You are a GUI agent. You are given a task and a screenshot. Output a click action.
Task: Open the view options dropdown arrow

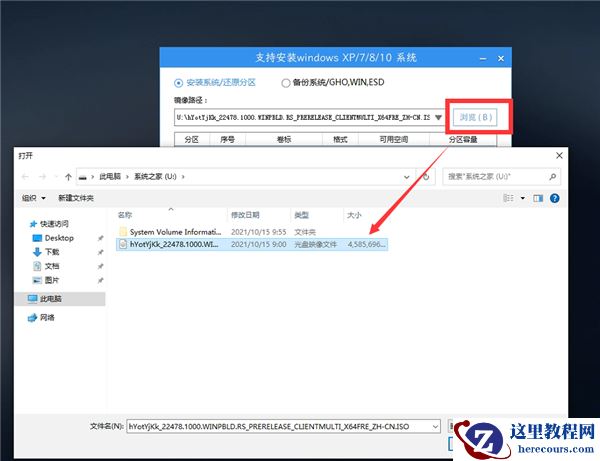click(x=523, y=198)
